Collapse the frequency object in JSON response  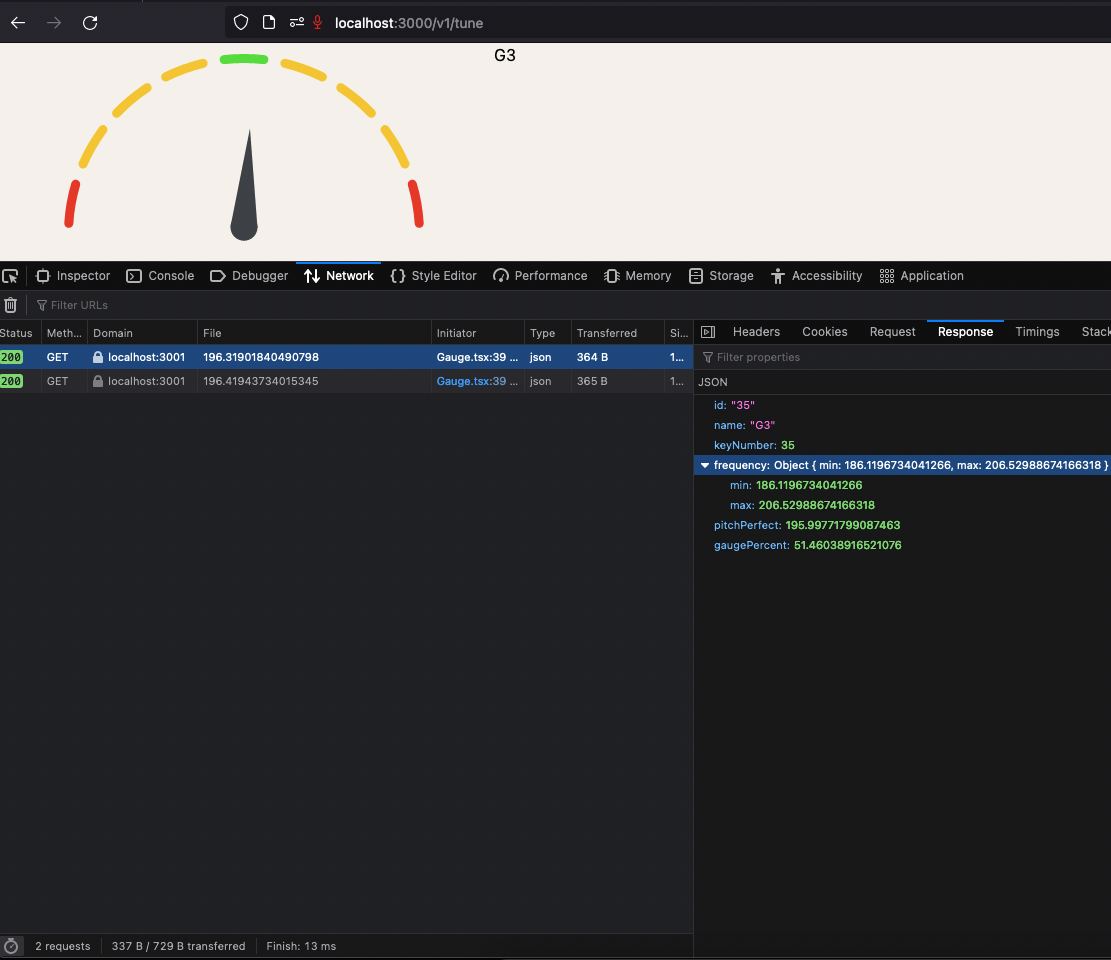(x=705, y=465)
